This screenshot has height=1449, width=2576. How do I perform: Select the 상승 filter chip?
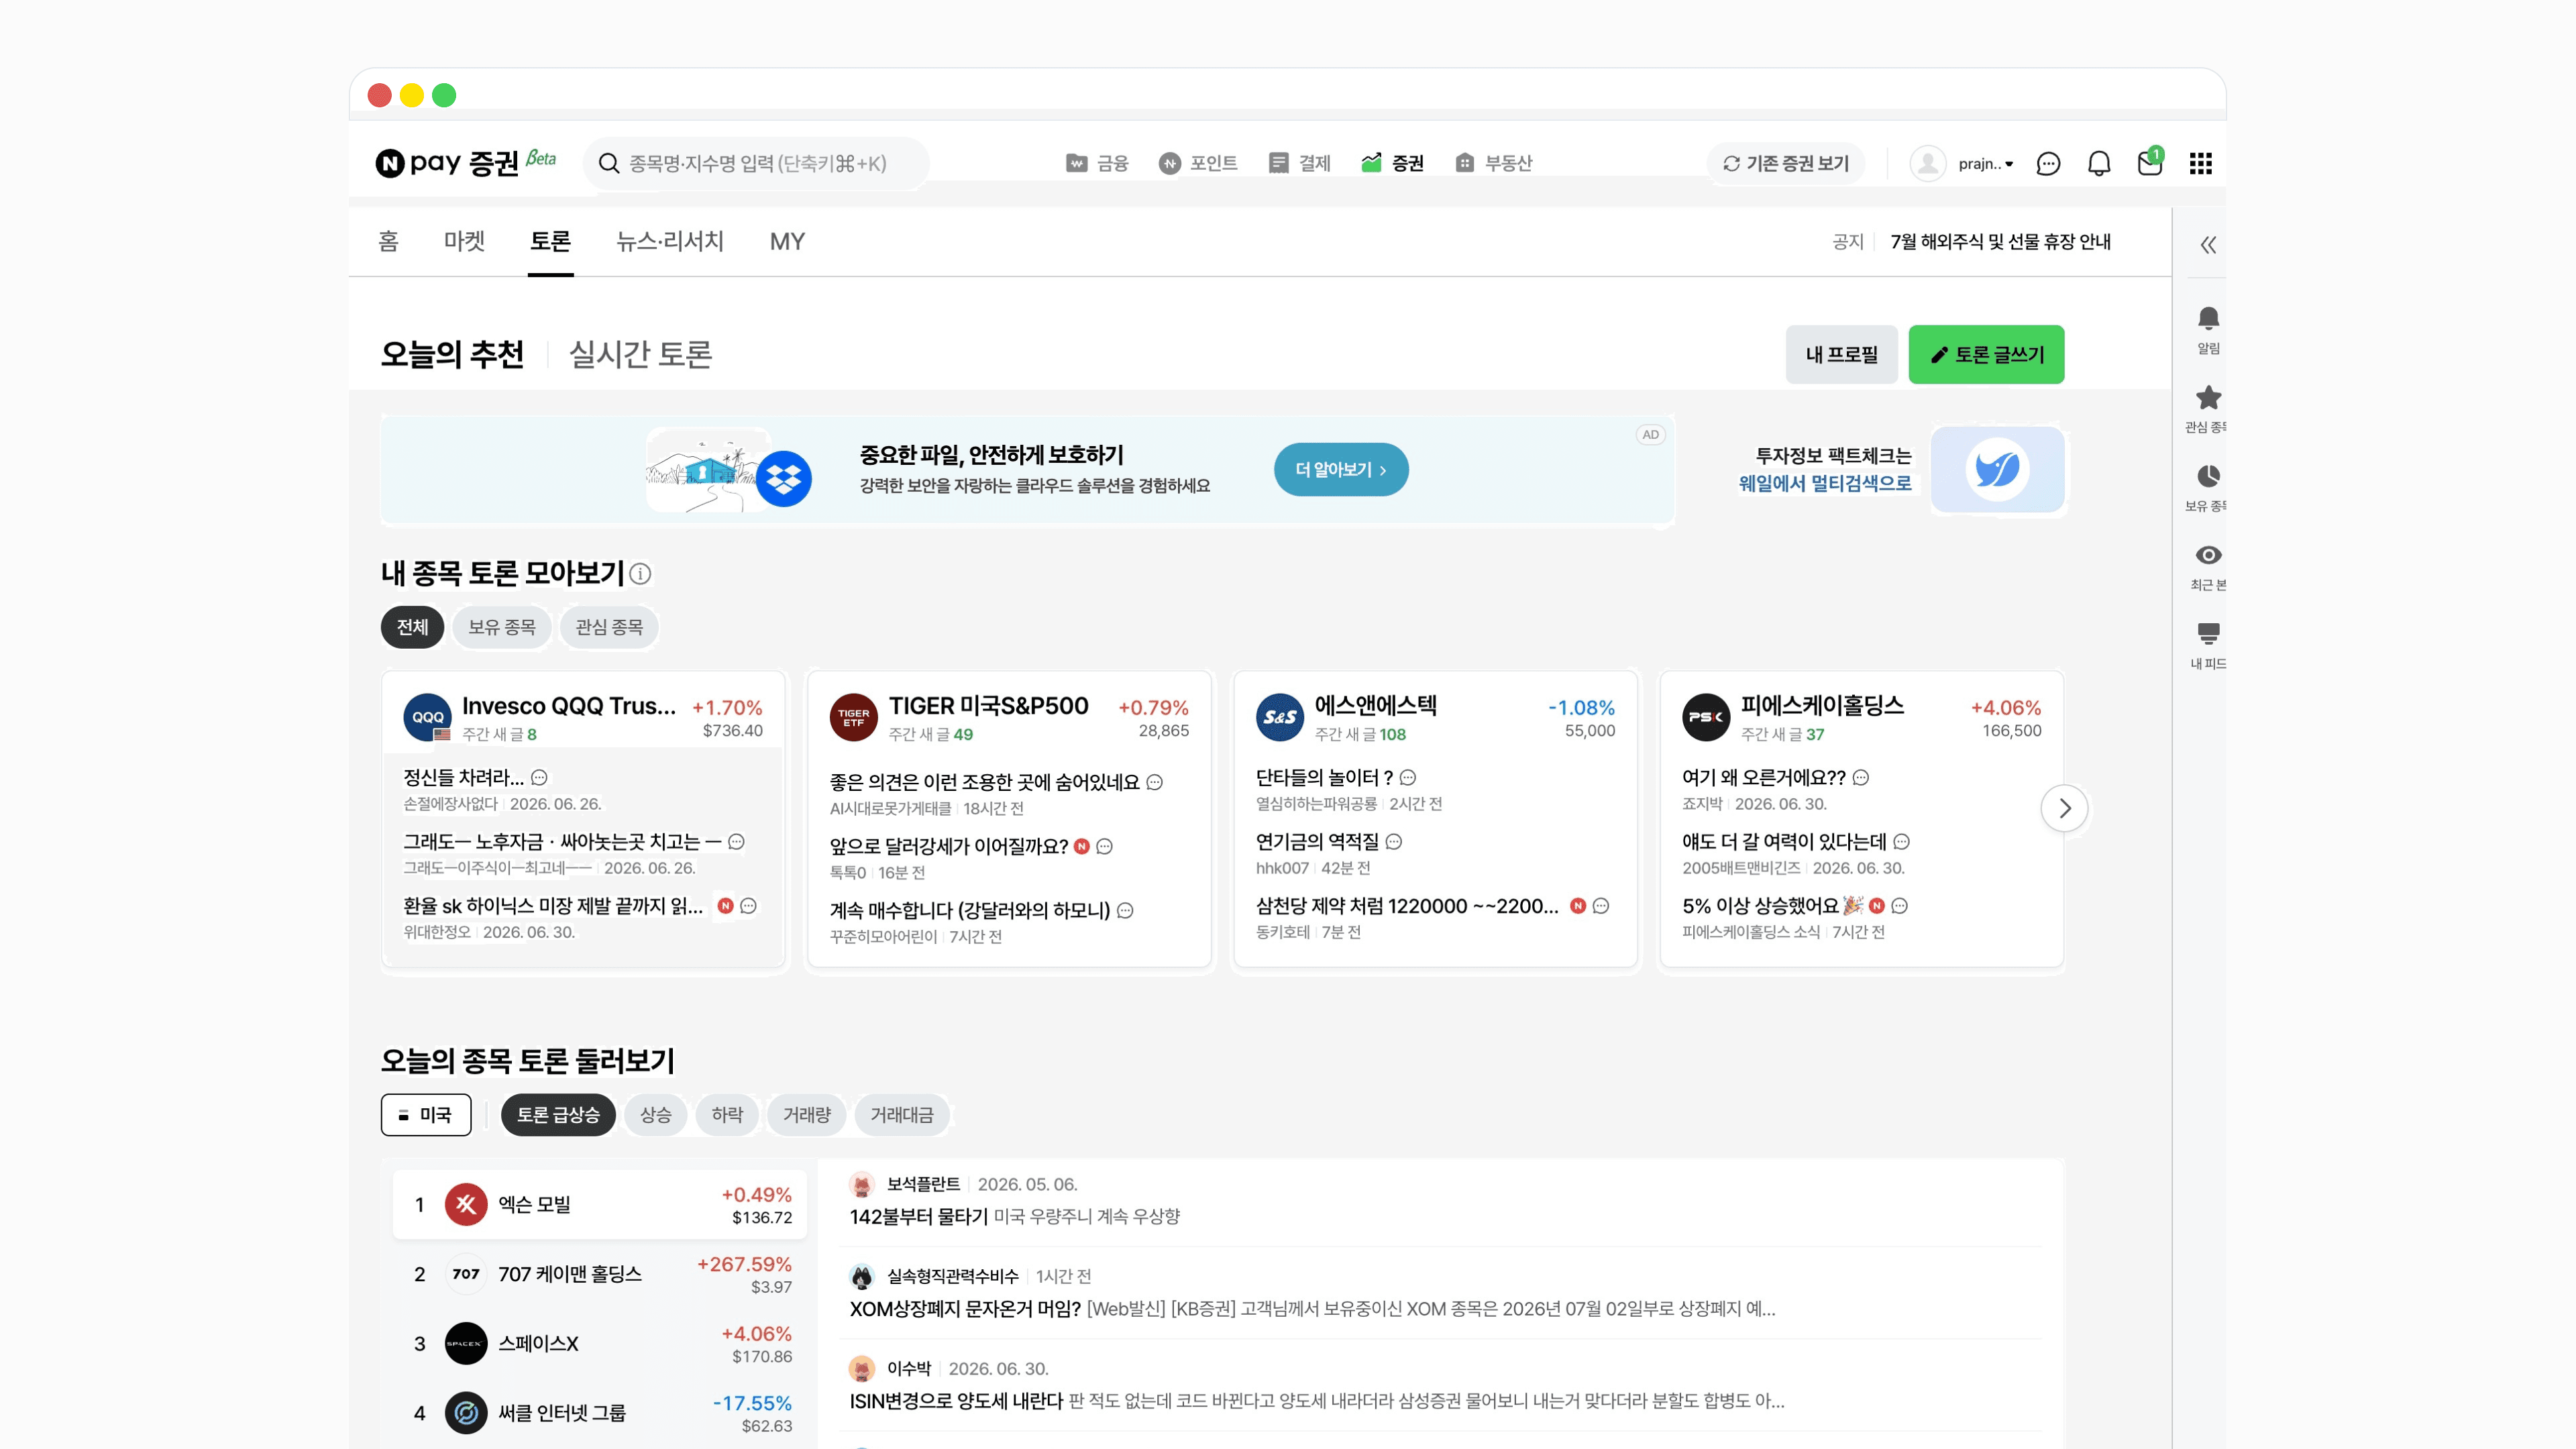[656, 1115]
